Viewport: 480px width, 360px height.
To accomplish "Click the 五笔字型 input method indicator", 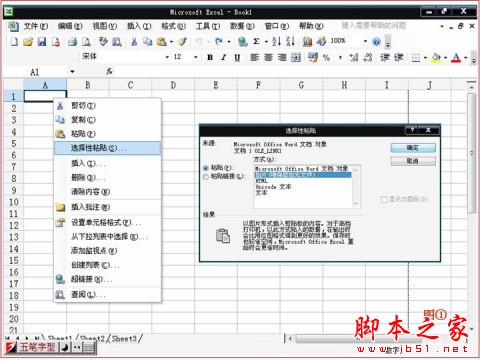I will point(38,347).
